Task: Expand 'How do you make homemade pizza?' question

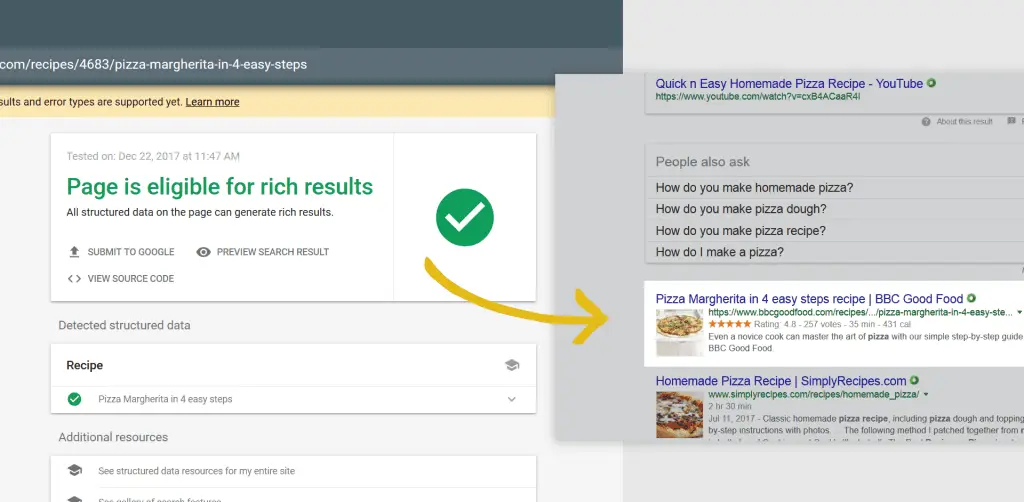Action: pos(839,188)
